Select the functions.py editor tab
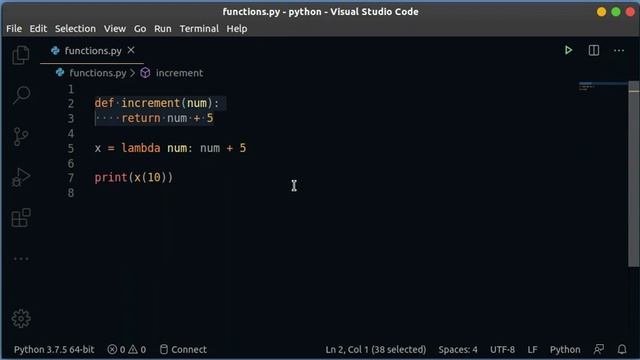This screenshot has width=640, height=360. click(x=92, y=50)
